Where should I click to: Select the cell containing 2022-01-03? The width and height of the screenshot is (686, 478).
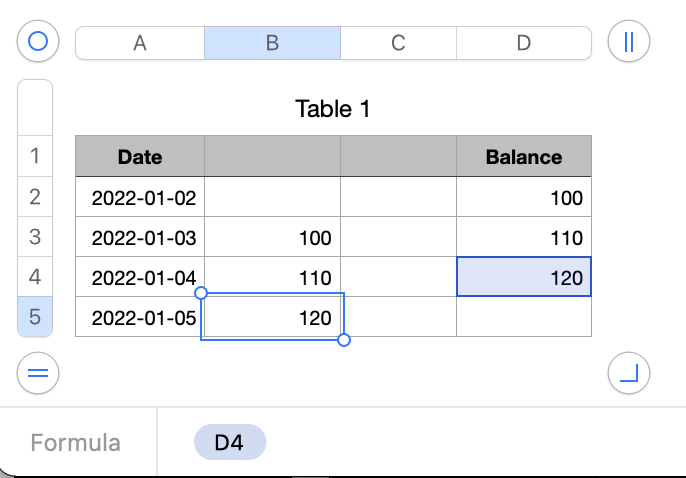point(140,237)
